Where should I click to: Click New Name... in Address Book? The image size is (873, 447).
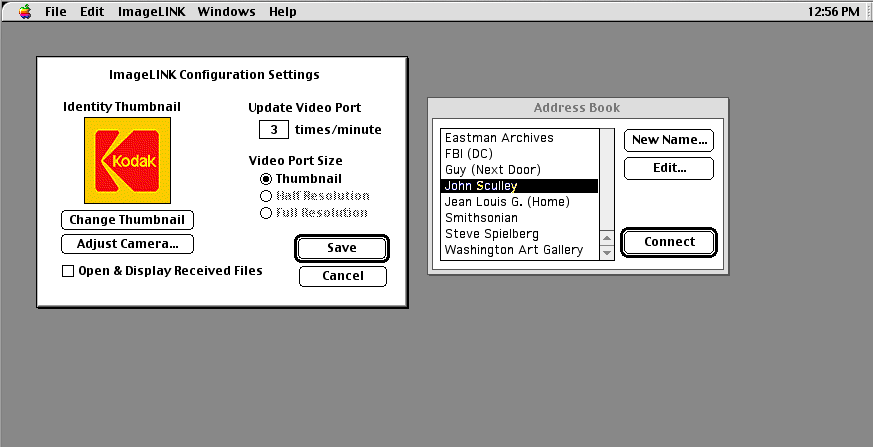click(669, 140)
